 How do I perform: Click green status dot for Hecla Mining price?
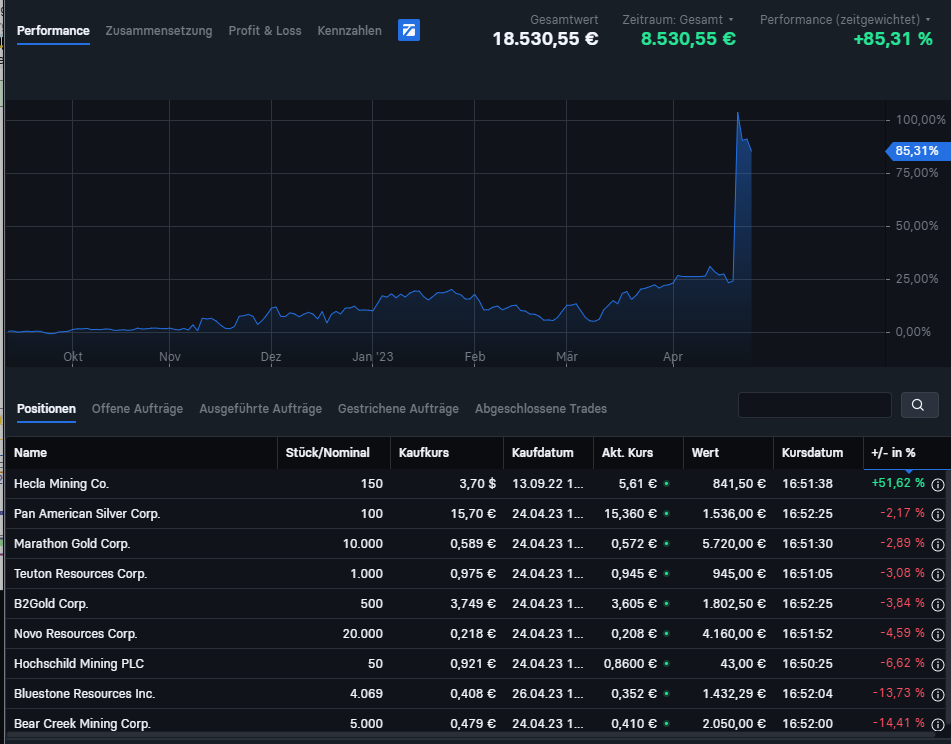(667, 484)
